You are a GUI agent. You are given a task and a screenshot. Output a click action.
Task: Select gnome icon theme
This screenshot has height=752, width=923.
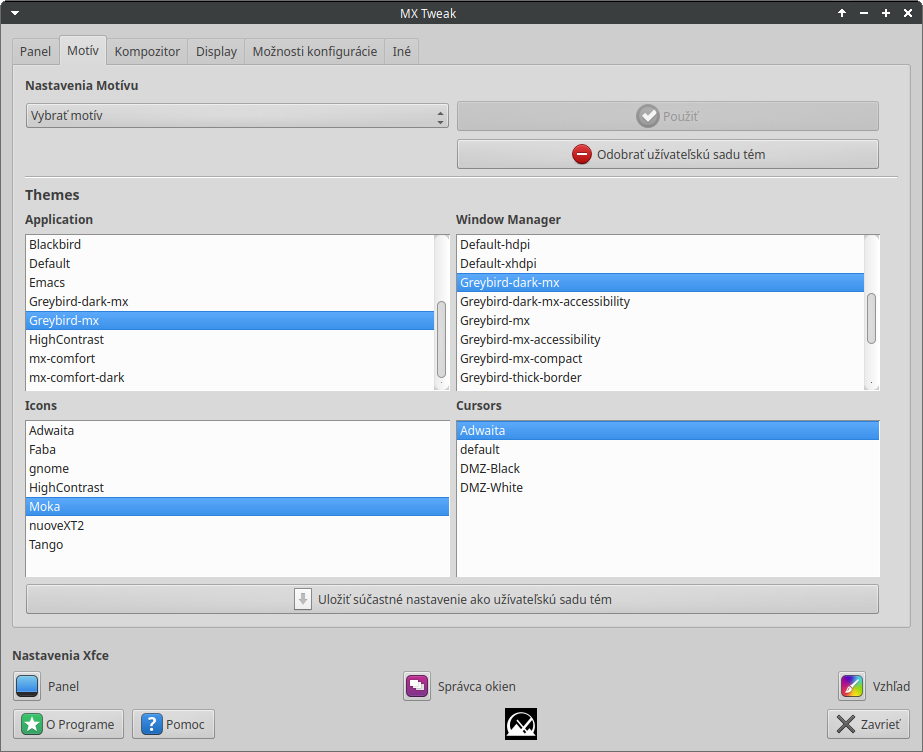tap(237, 468)
